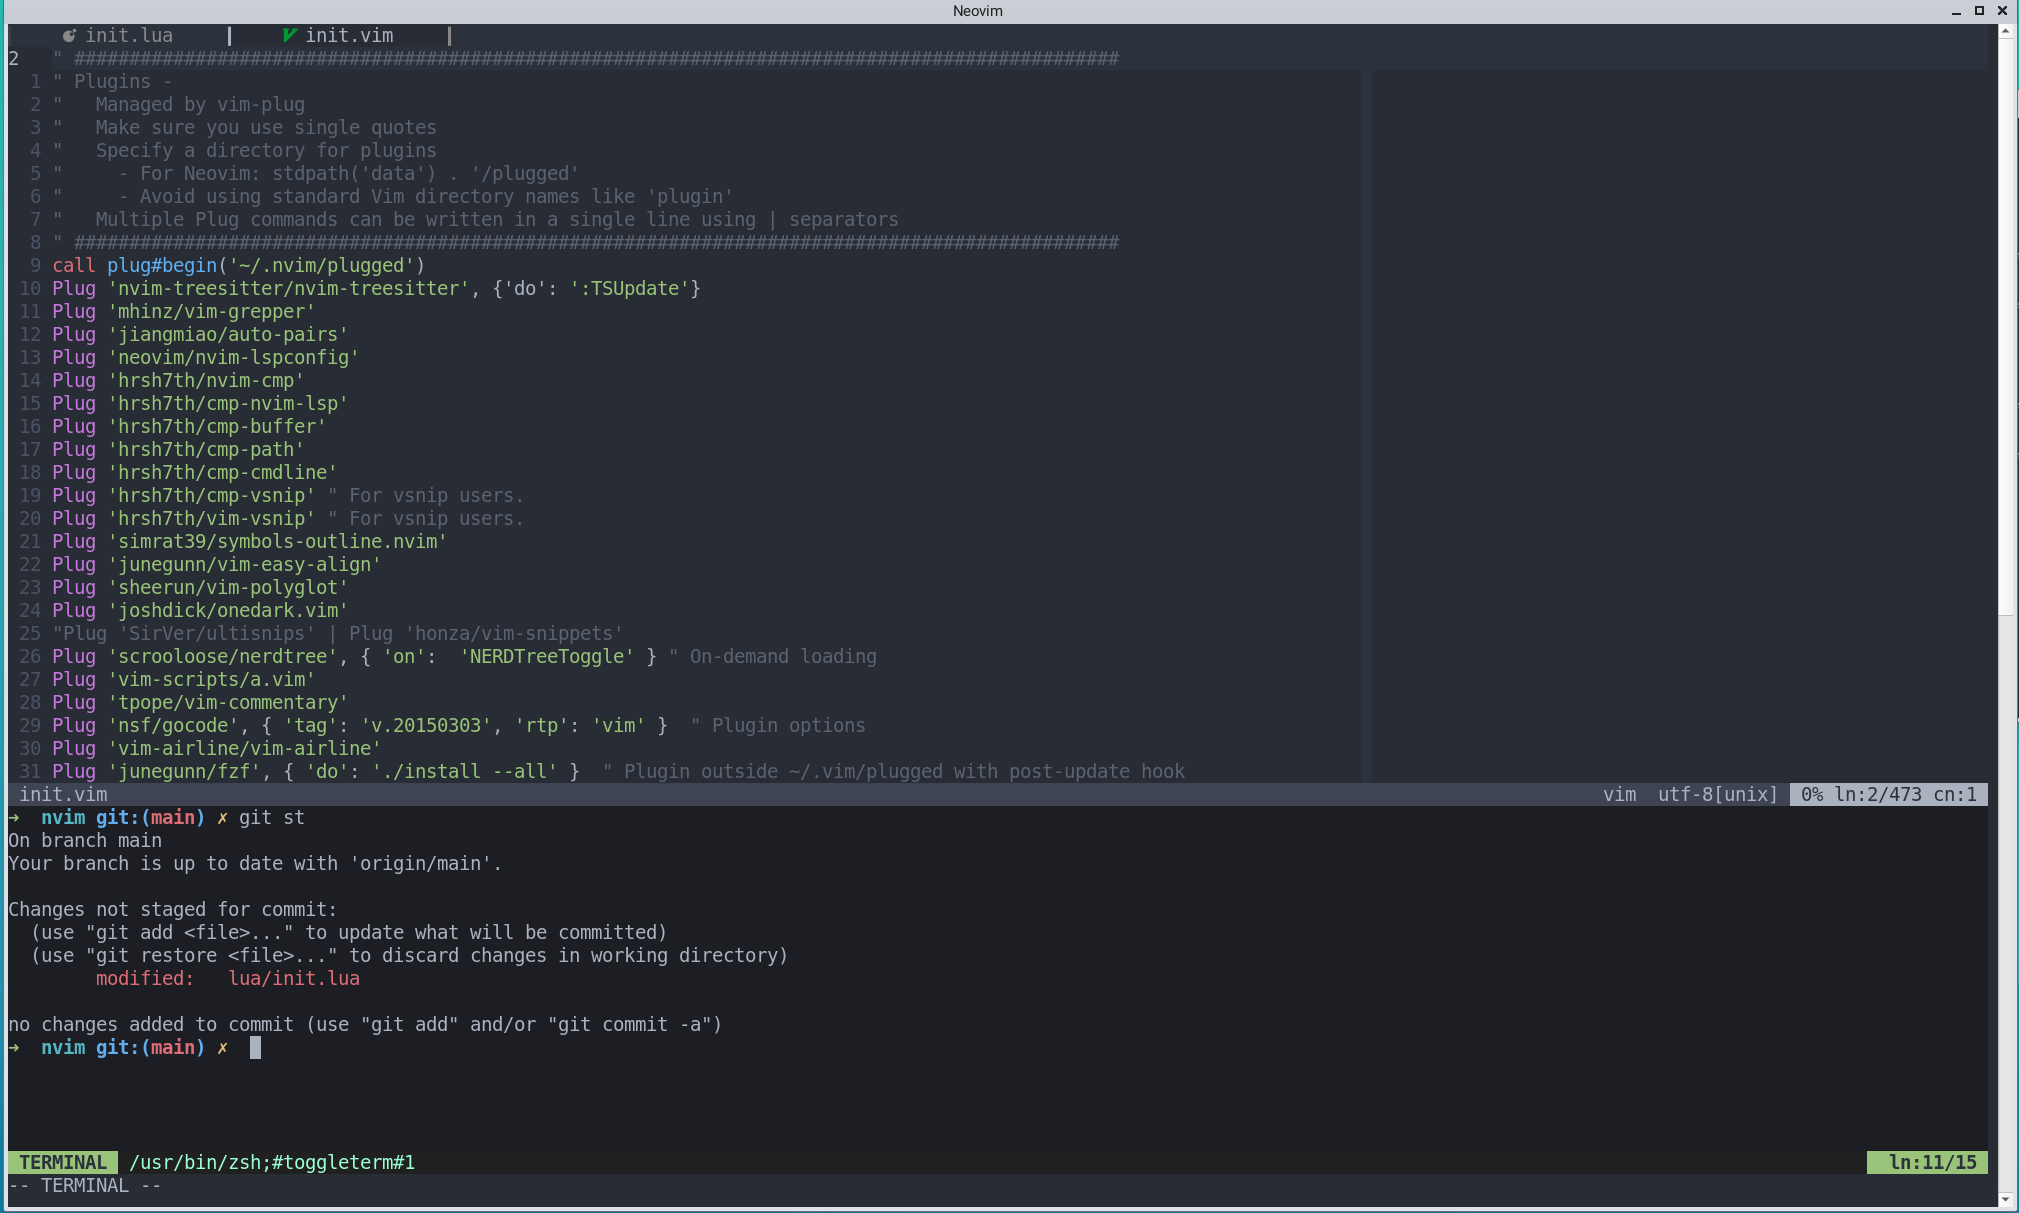Click 'junegunn/fzf' plugin text
The image size is (2019, 1213).
(184, 771)
